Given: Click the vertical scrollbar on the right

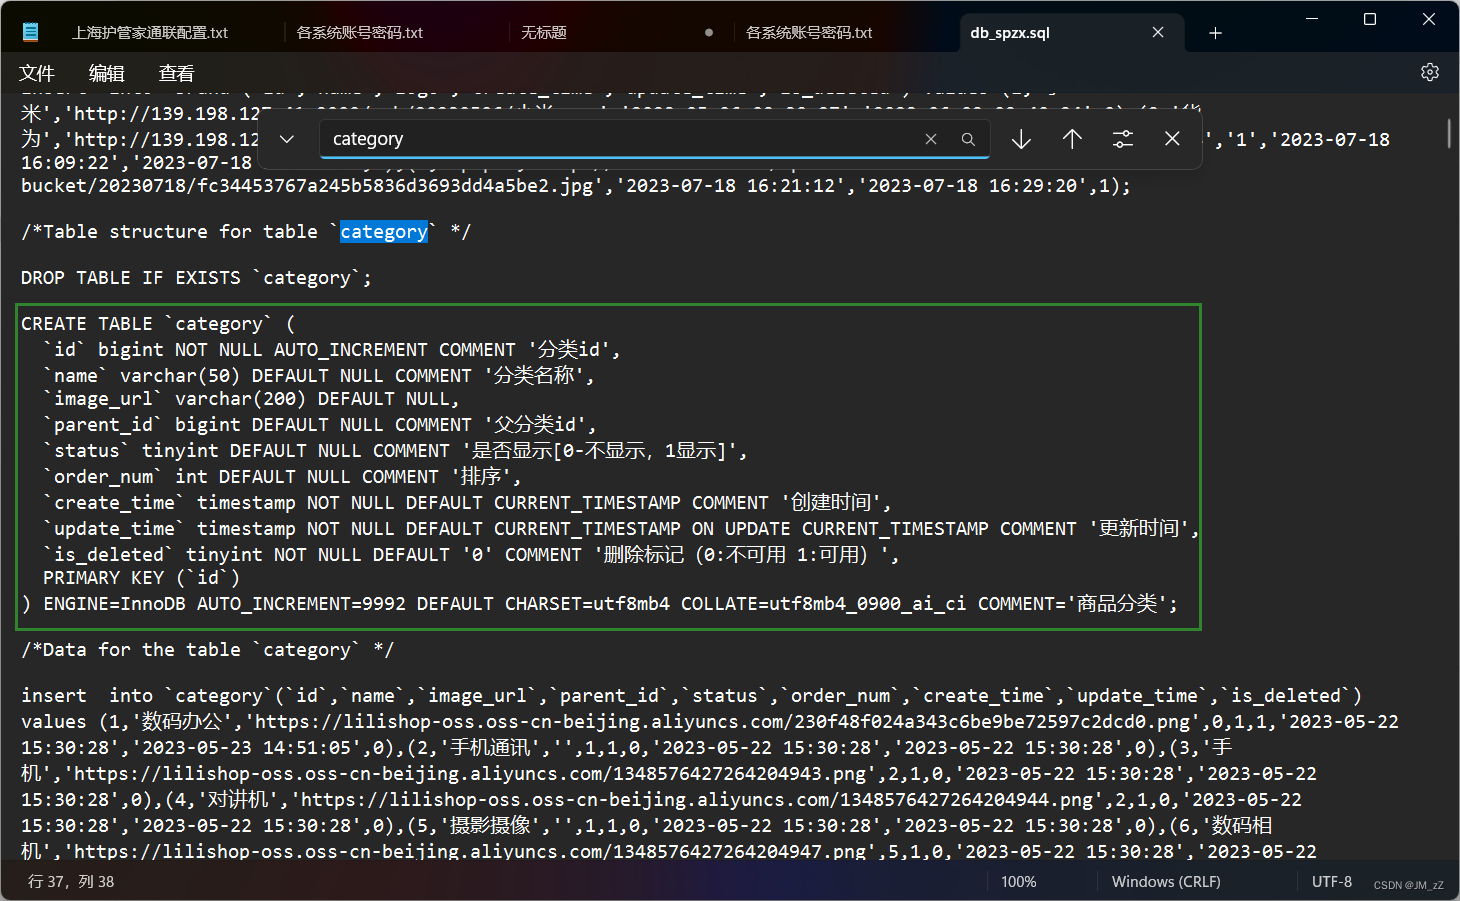Looking at the screenshot, I should point(1449,133).
